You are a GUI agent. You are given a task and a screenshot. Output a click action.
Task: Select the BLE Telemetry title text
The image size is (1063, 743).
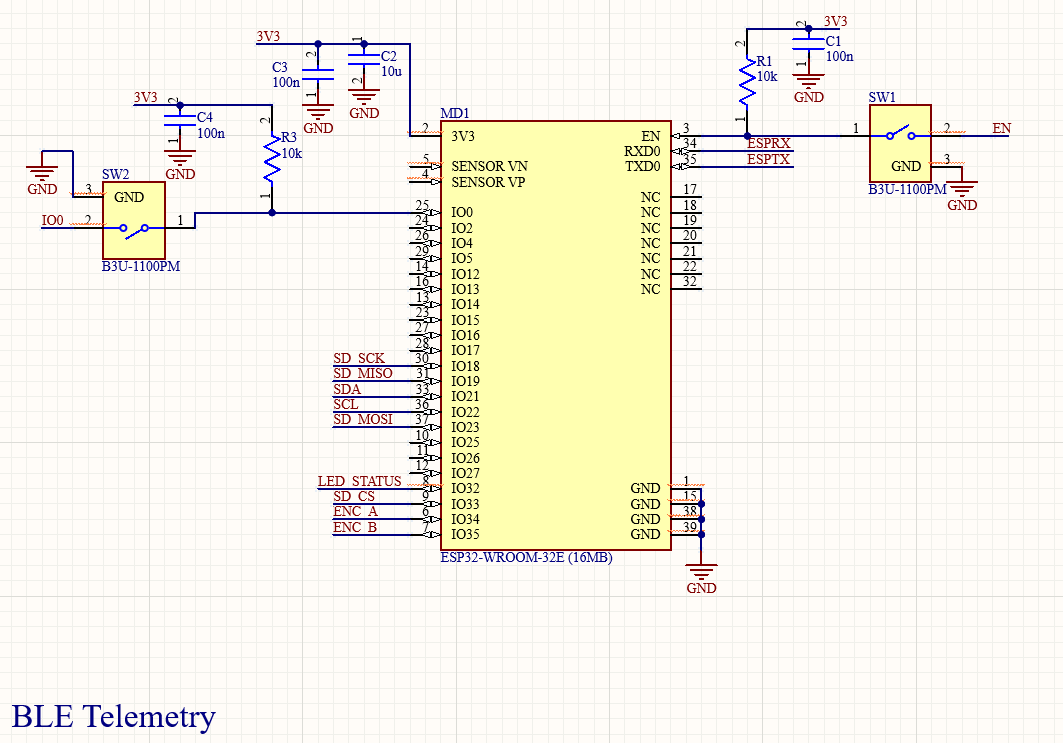click(114, 717)
